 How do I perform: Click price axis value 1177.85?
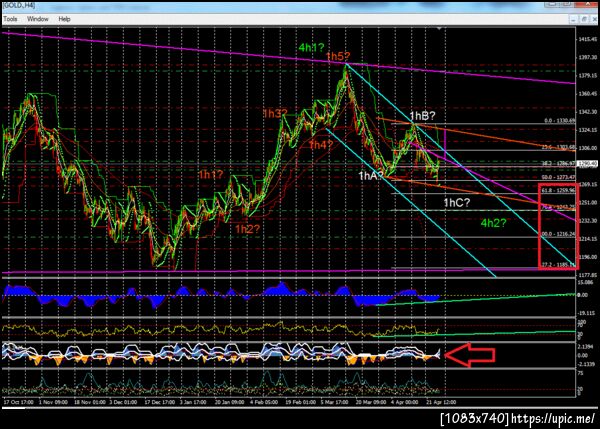[x=588, y=275]
